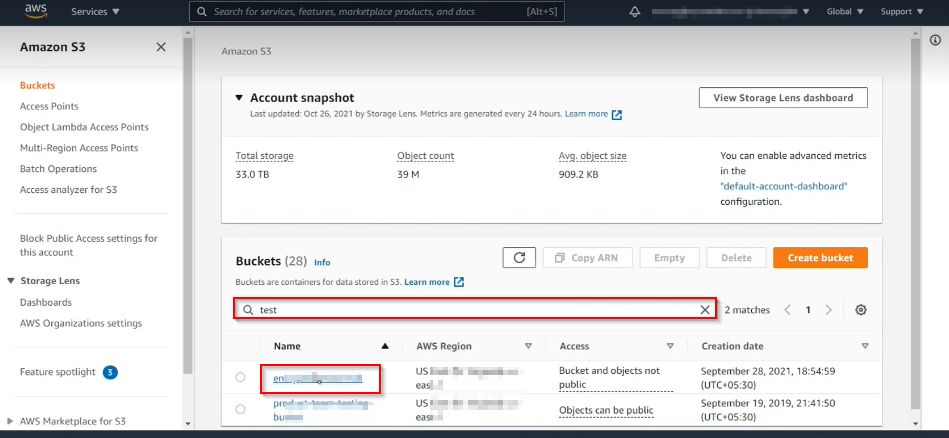Click the magnifier icon in bucket search

[x=248, y=310]
